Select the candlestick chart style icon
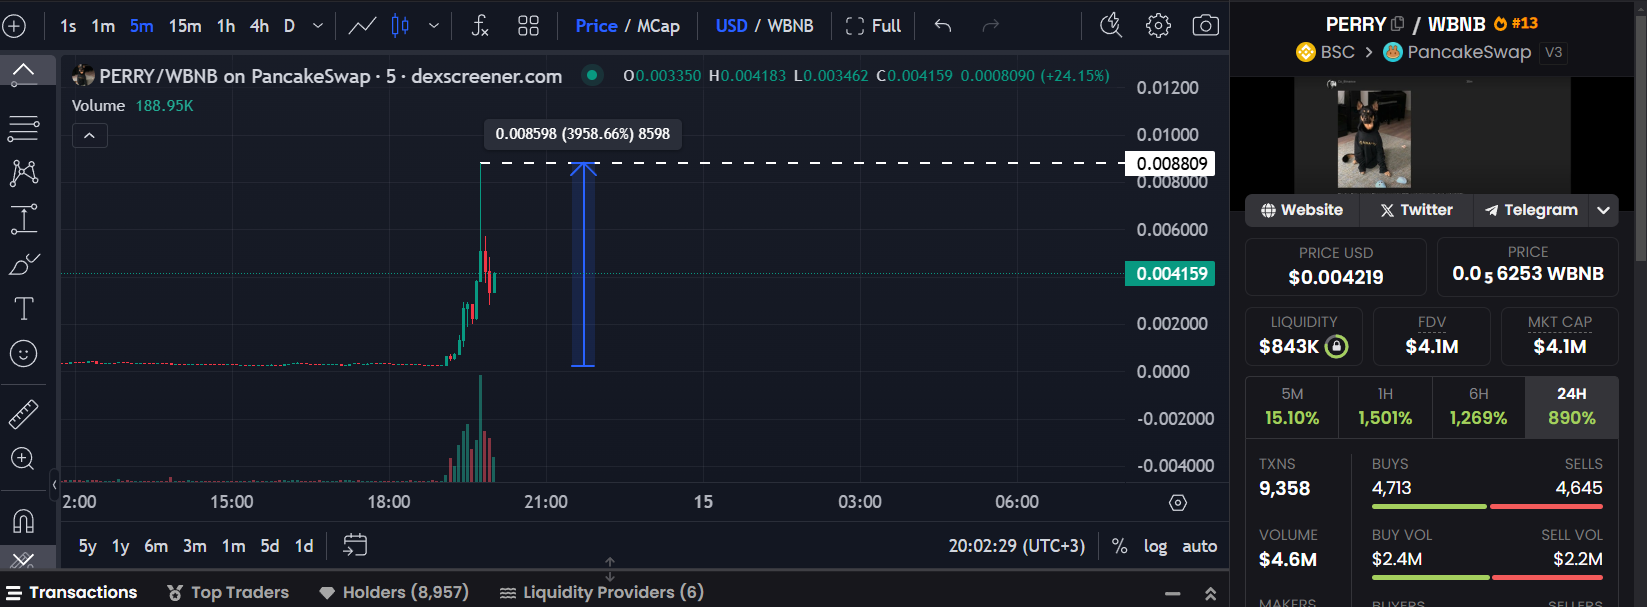Screen dimensions: 1647x607 point(400,26)
